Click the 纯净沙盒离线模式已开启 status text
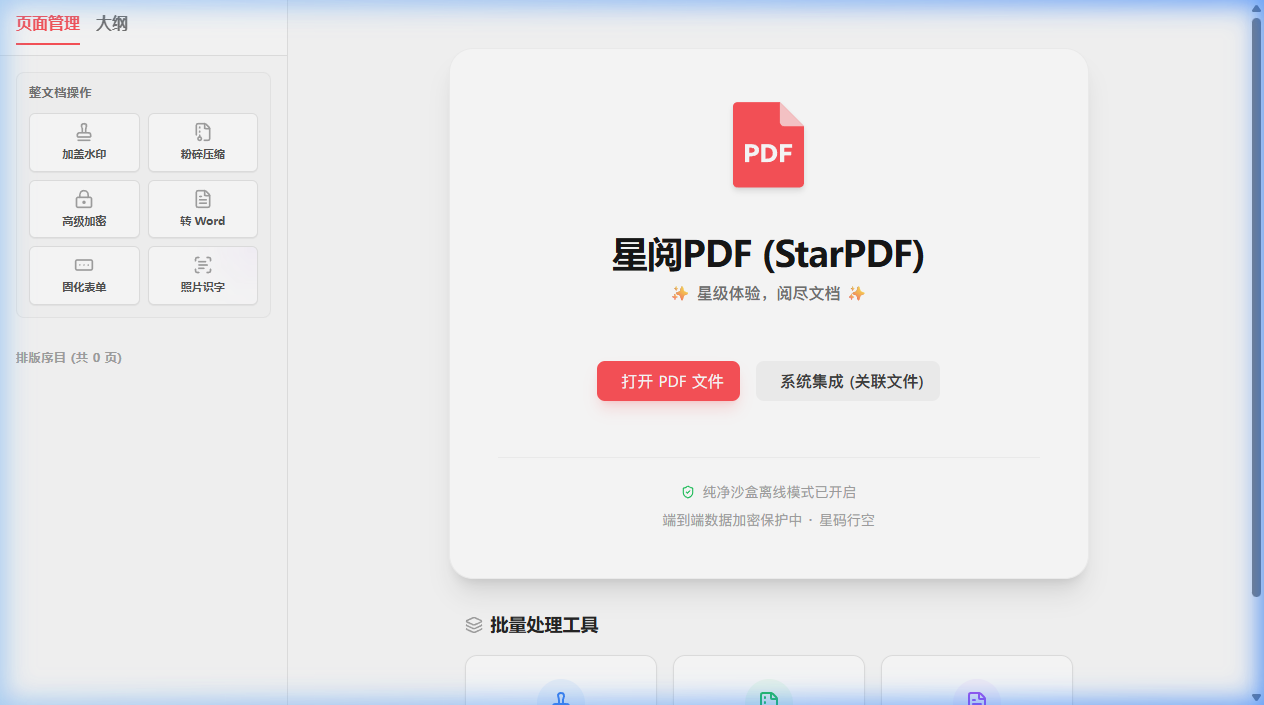This screenshot has height=705, width=1264. click(x=779, y=492)
